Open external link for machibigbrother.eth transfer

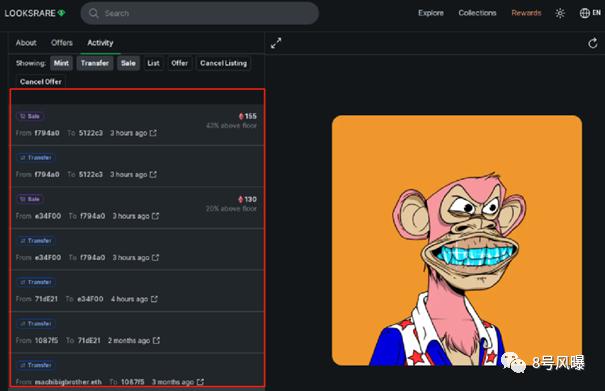click(200, 382)
